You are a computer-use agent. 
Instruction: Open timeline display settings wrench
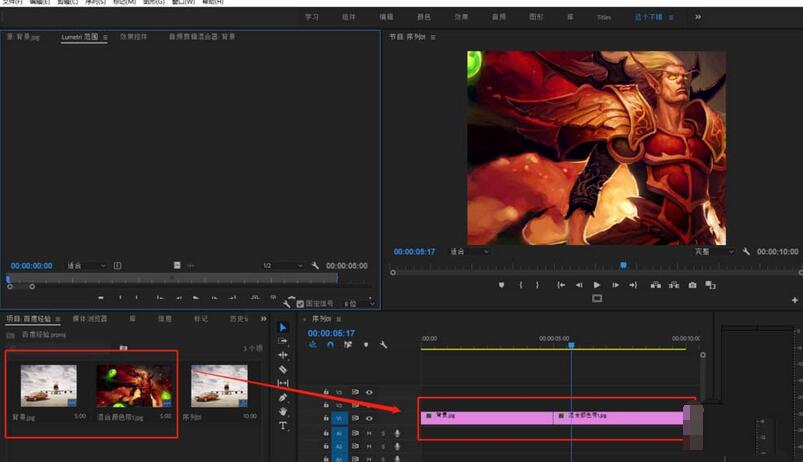click(383, 345)
